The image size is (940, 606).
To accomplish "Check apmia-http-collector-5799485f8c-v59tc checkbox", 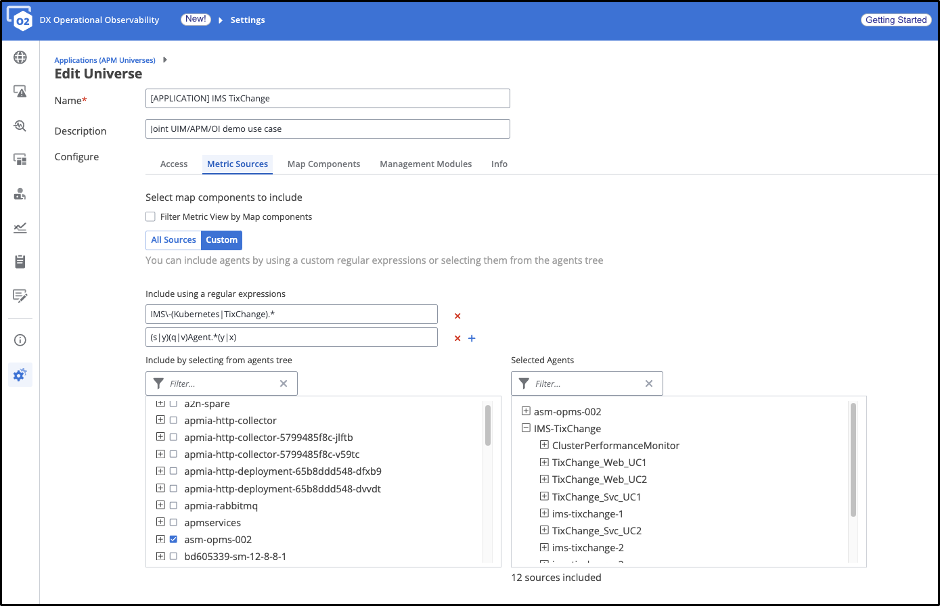I will tap(173, 454).
